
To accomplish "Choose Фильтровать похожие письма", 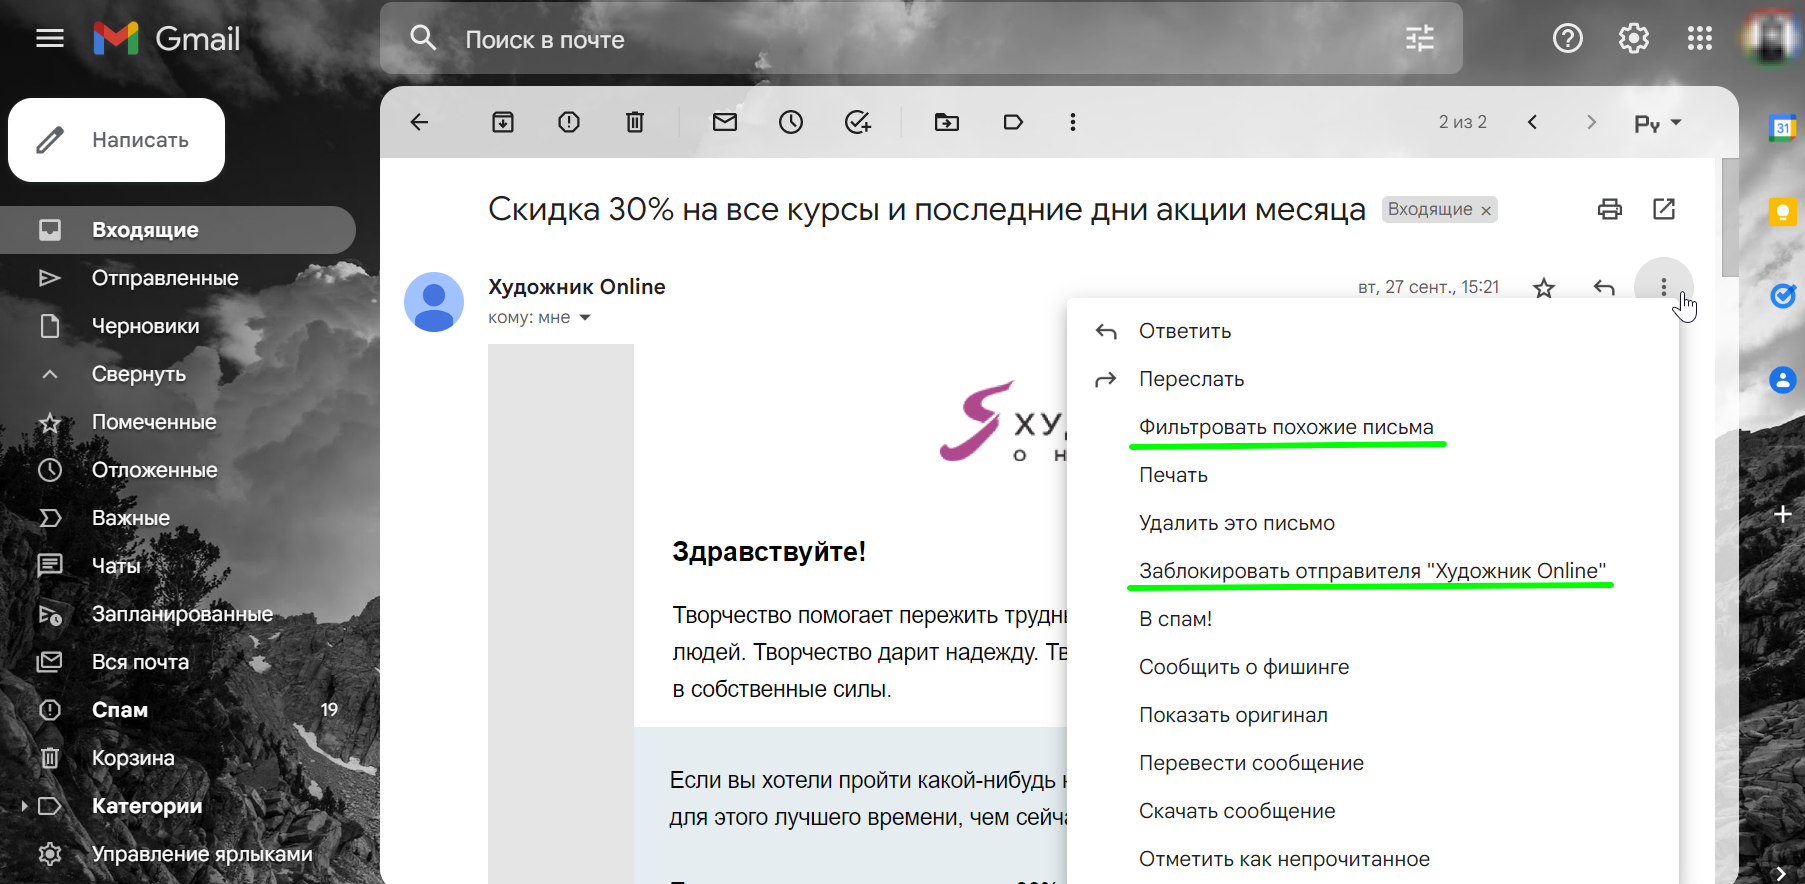I will click(x=1373, y=427).
